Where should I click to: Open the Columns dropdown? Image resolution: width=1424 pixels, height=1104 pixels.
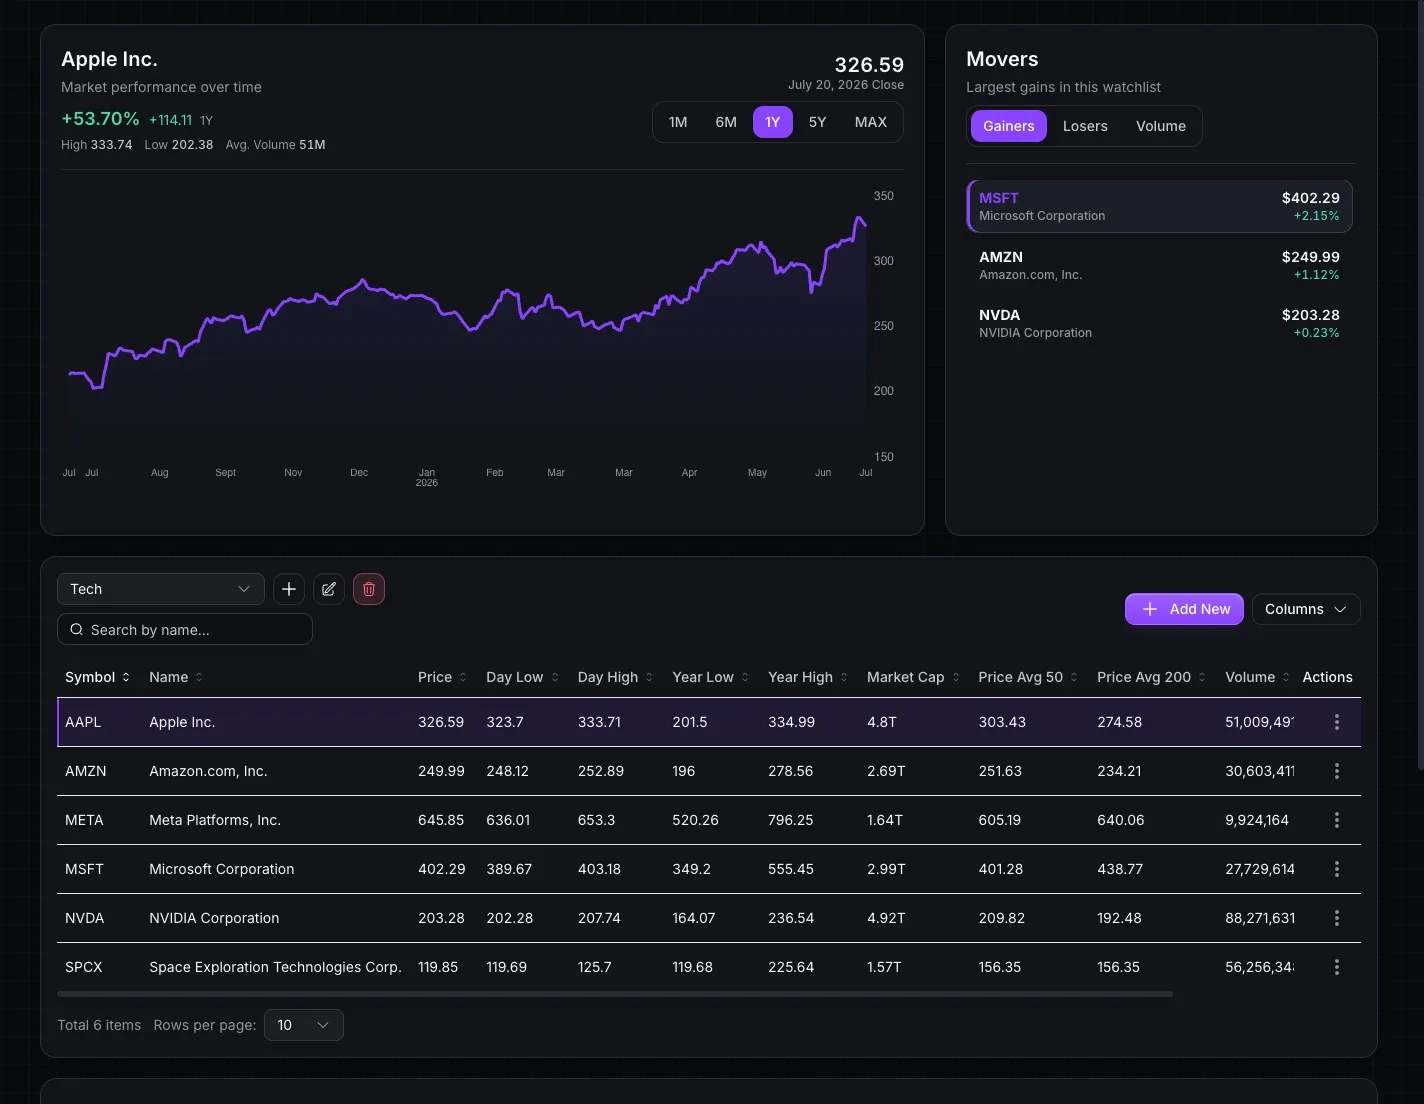[x=1306, y=609]
